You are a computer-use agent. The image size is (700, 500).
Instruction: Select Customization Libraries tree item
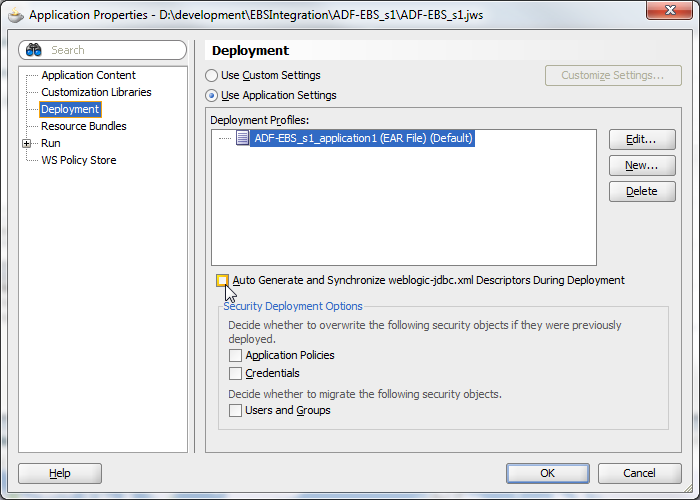pyautogui.click(x=96, y=92)
